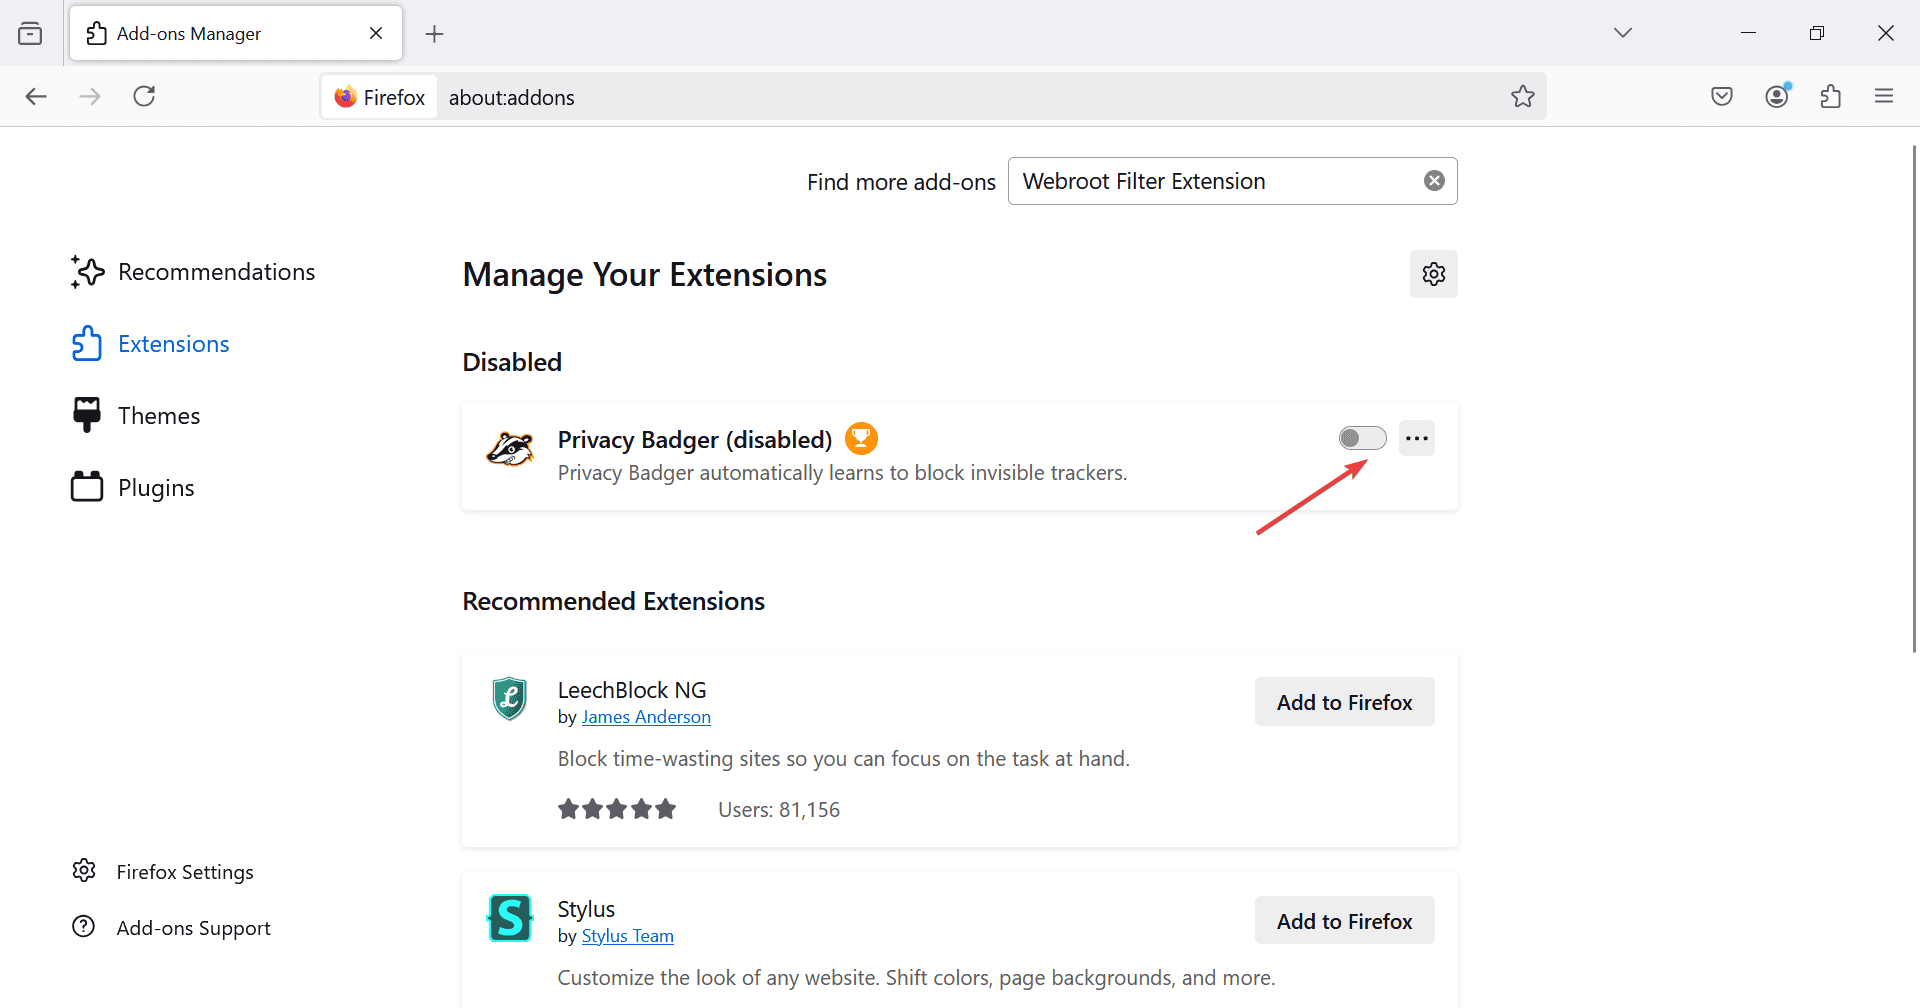The height and width of the screenshot is (1008, 1920).
Task: Click the page vertical scrollbar
Action: click(1913, 400)
